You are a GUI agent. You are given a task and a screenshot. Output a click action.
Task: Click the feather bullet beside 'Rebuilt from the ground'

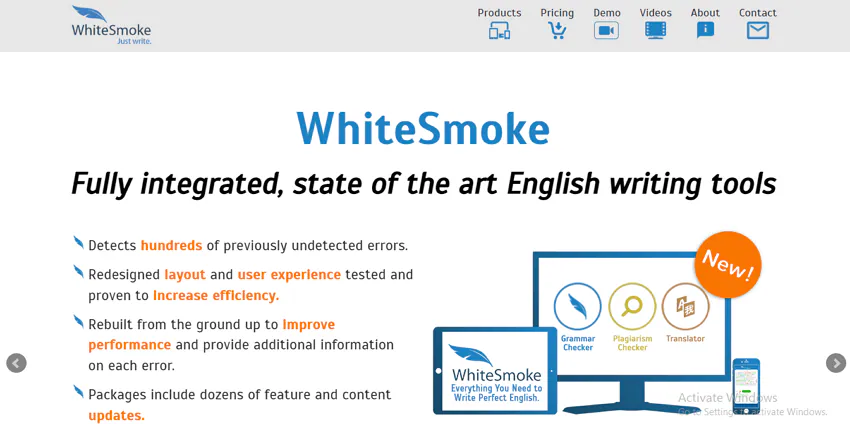click(x=79, y=322)
